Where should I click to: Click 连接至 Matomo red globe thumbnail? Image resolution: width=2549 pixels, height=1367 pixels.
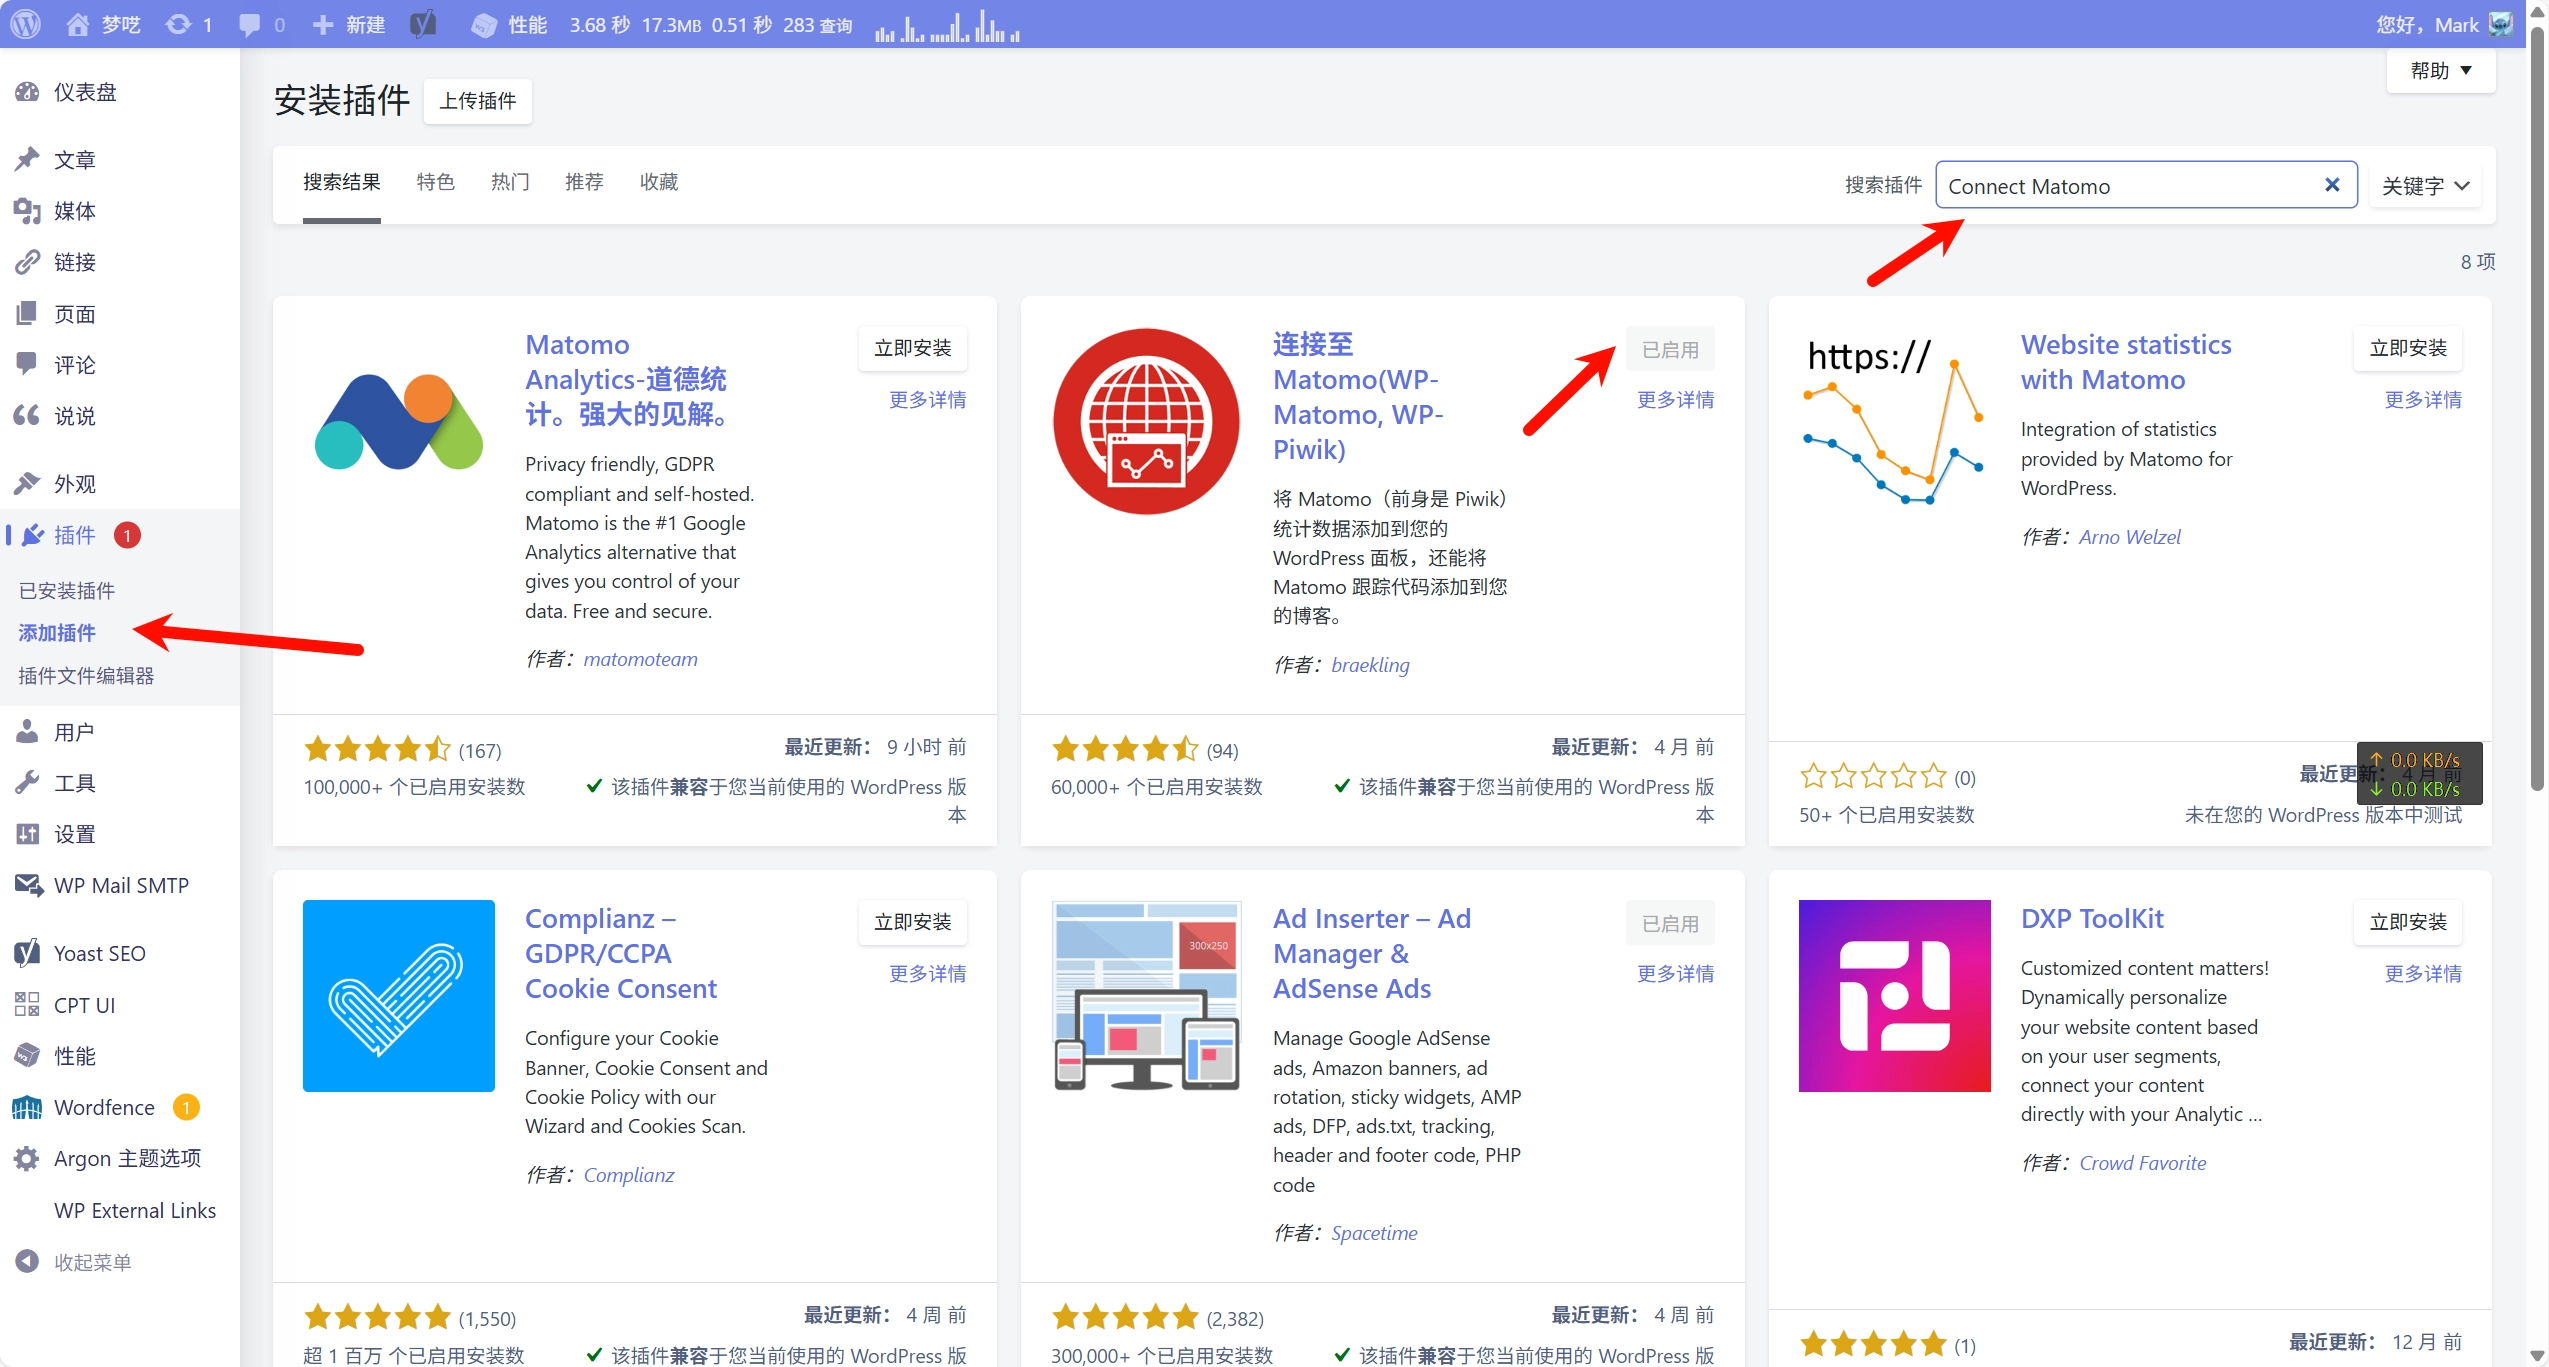1147,422
